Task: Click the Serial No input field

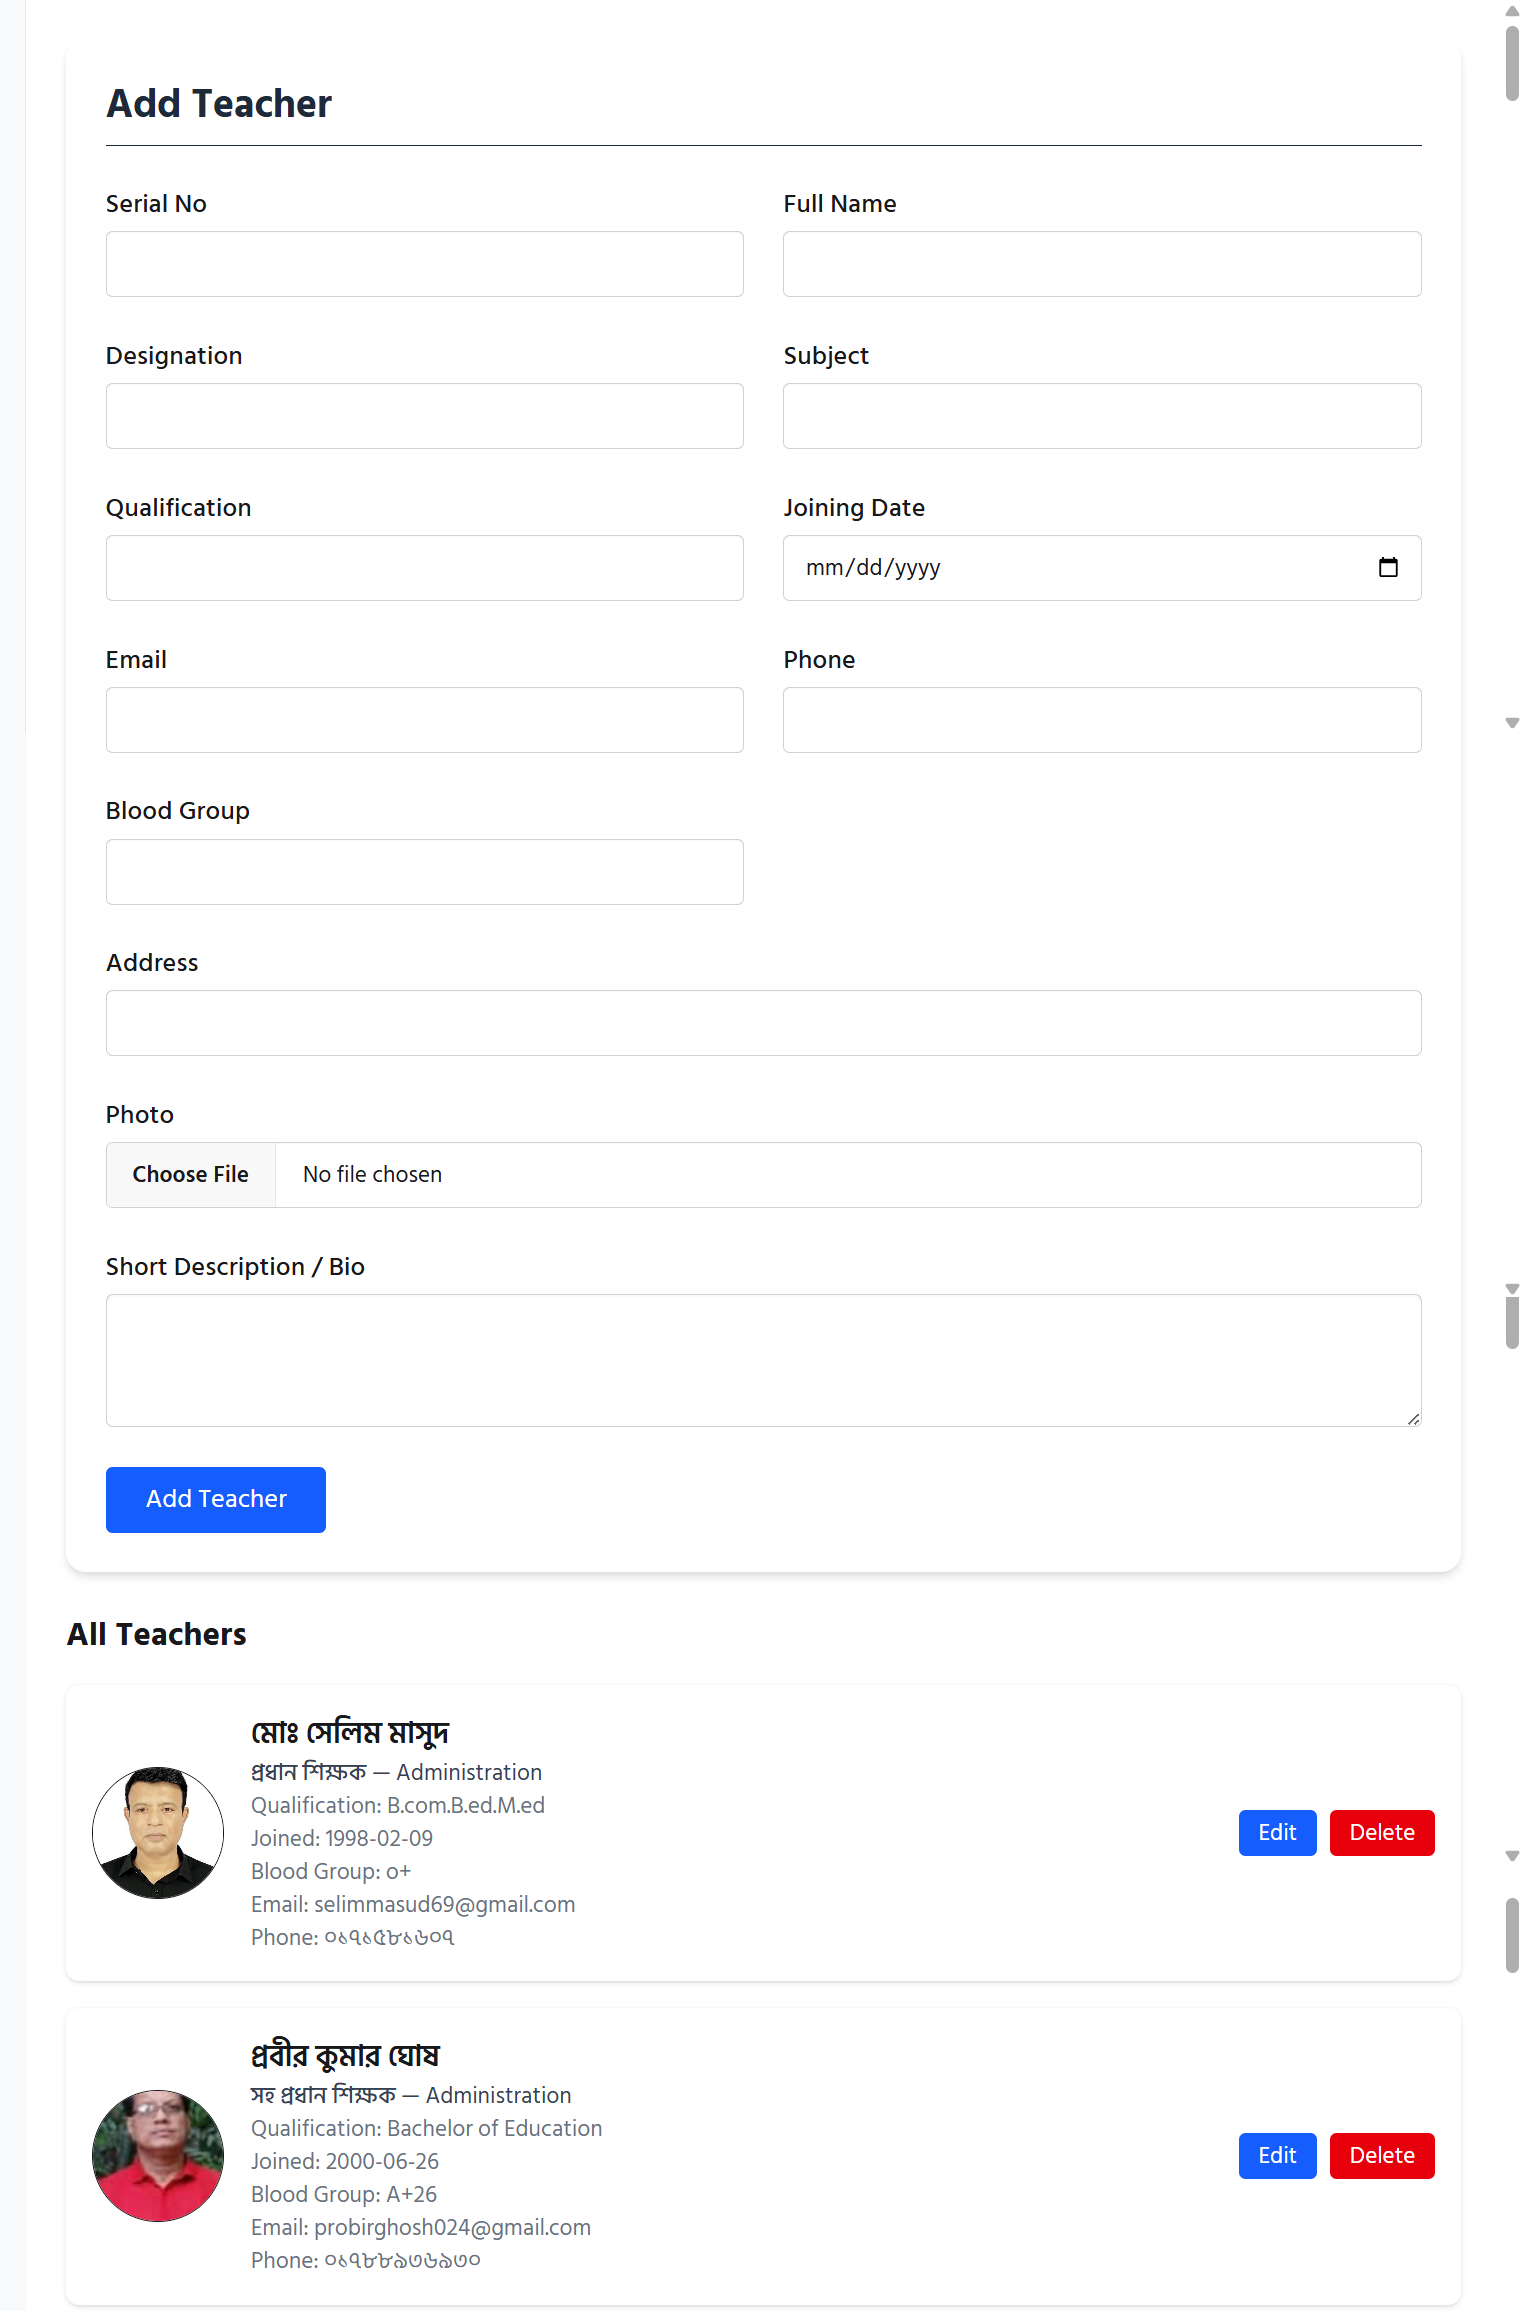Action: coord(424,264)
